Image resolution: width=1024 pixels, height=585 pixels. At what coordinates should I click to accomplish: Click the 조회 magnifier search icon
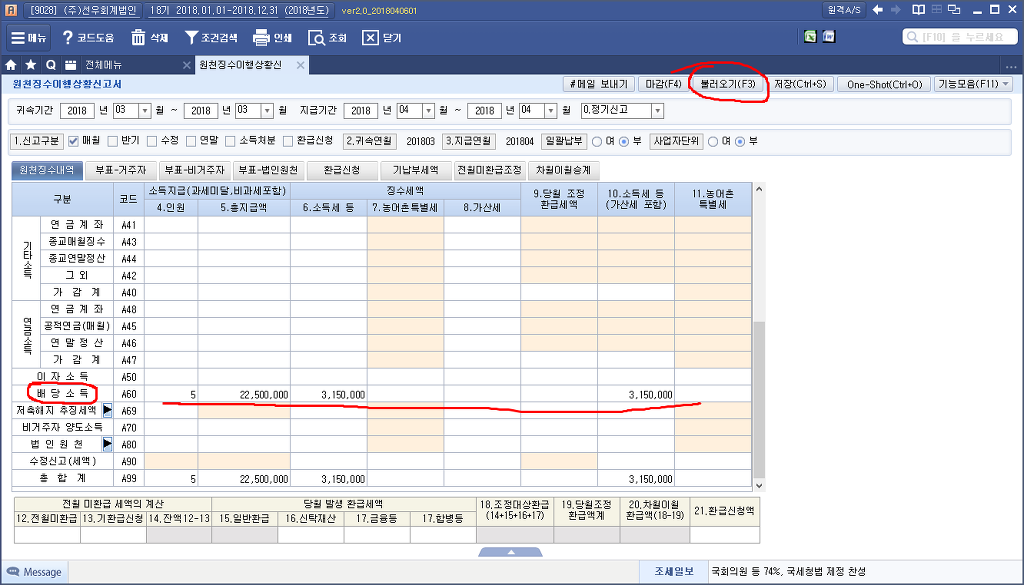tap(316, 38)
